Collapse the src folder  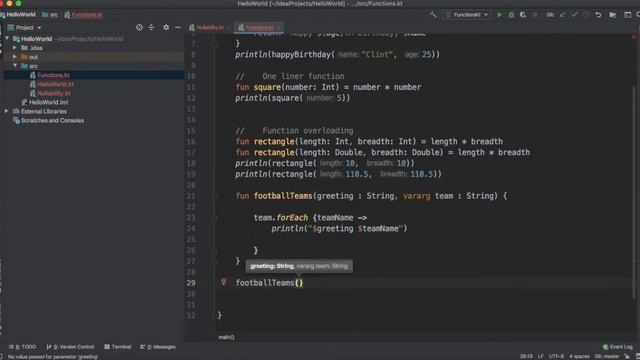pyautogui.click(x=15, y=66)
